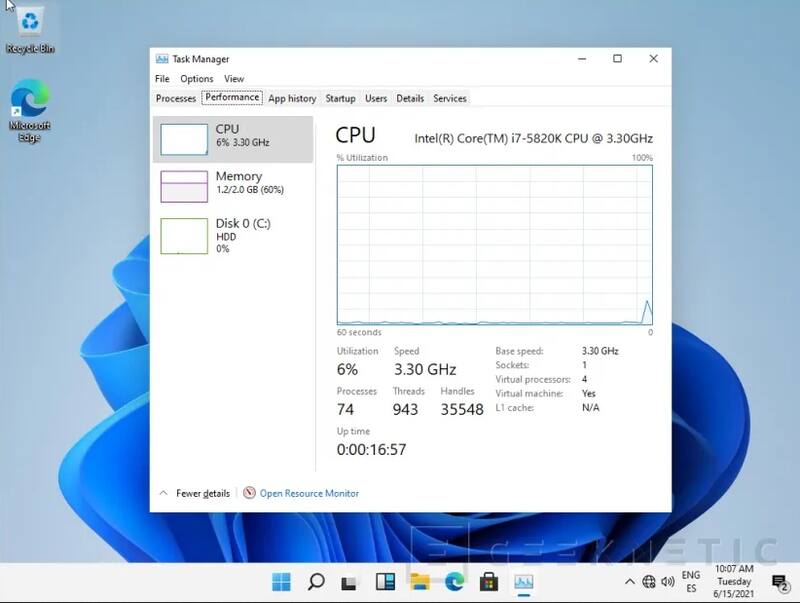This screenshot has height=603, width=800.
Task: Open Task View from the taskbar
Action: (x=349, y=582)
